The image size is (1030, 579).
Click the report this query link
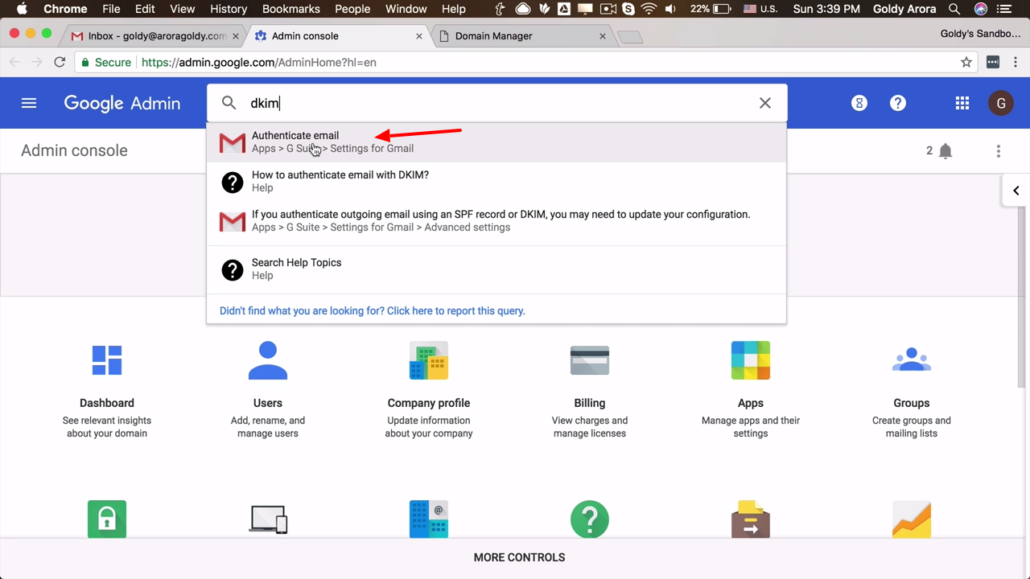[372, 311]
